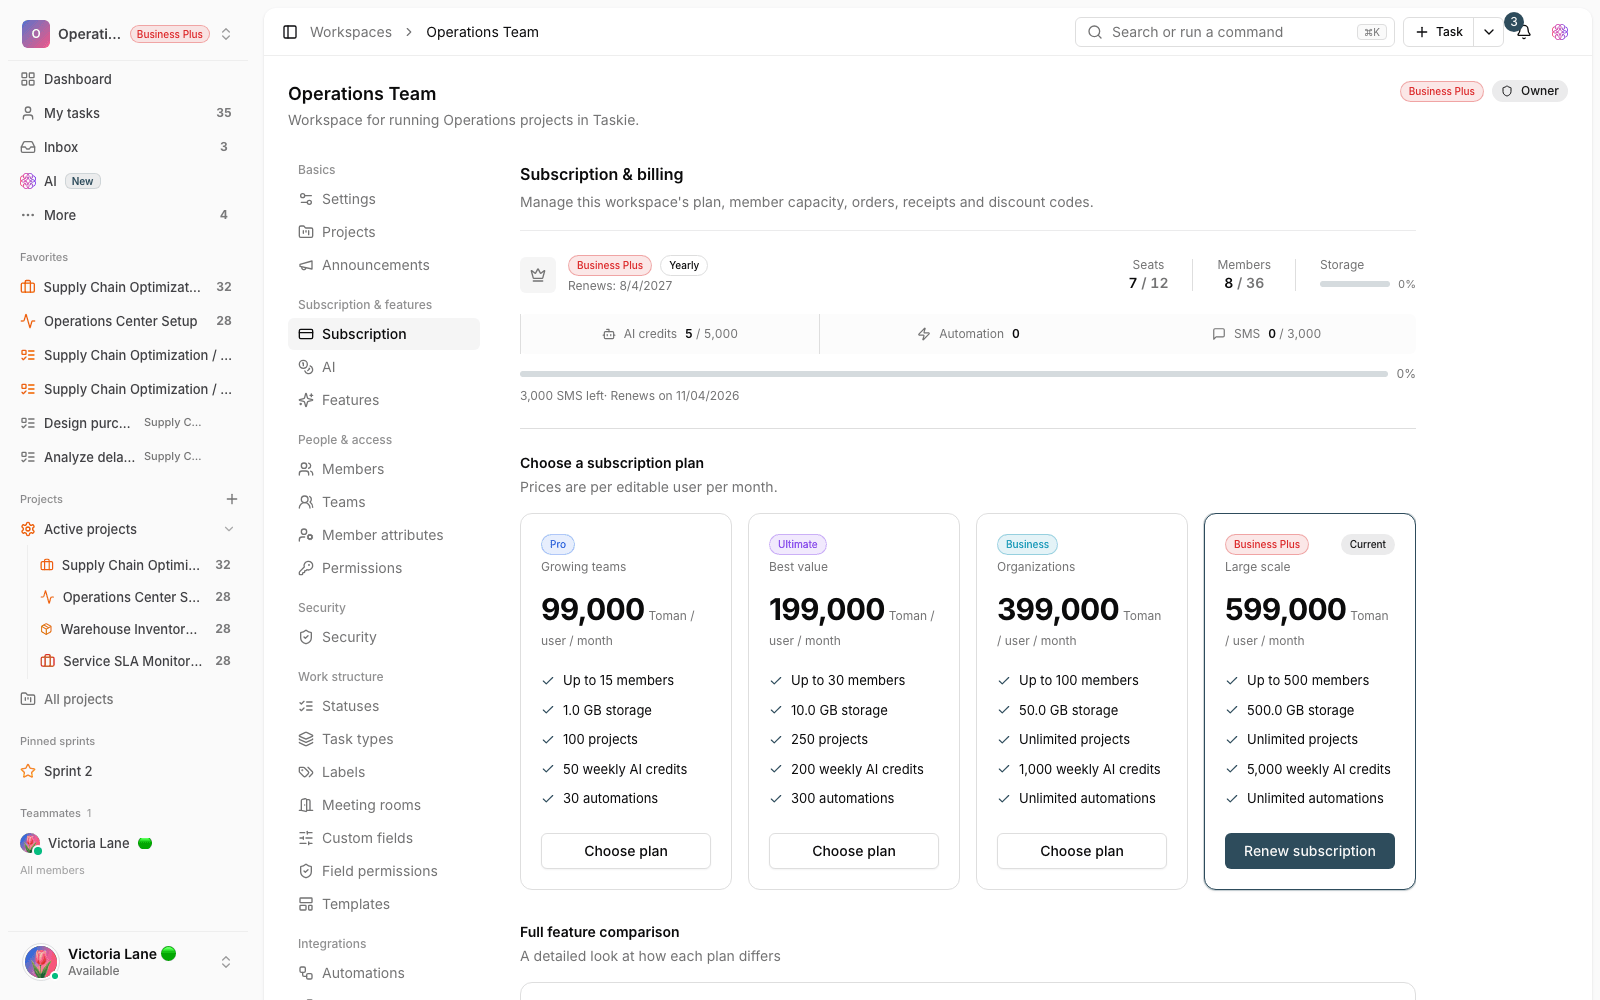The height and width of the screenshot is (1000, 1600).
Task: Open the notifications bell
Action: coord(1524,32)
